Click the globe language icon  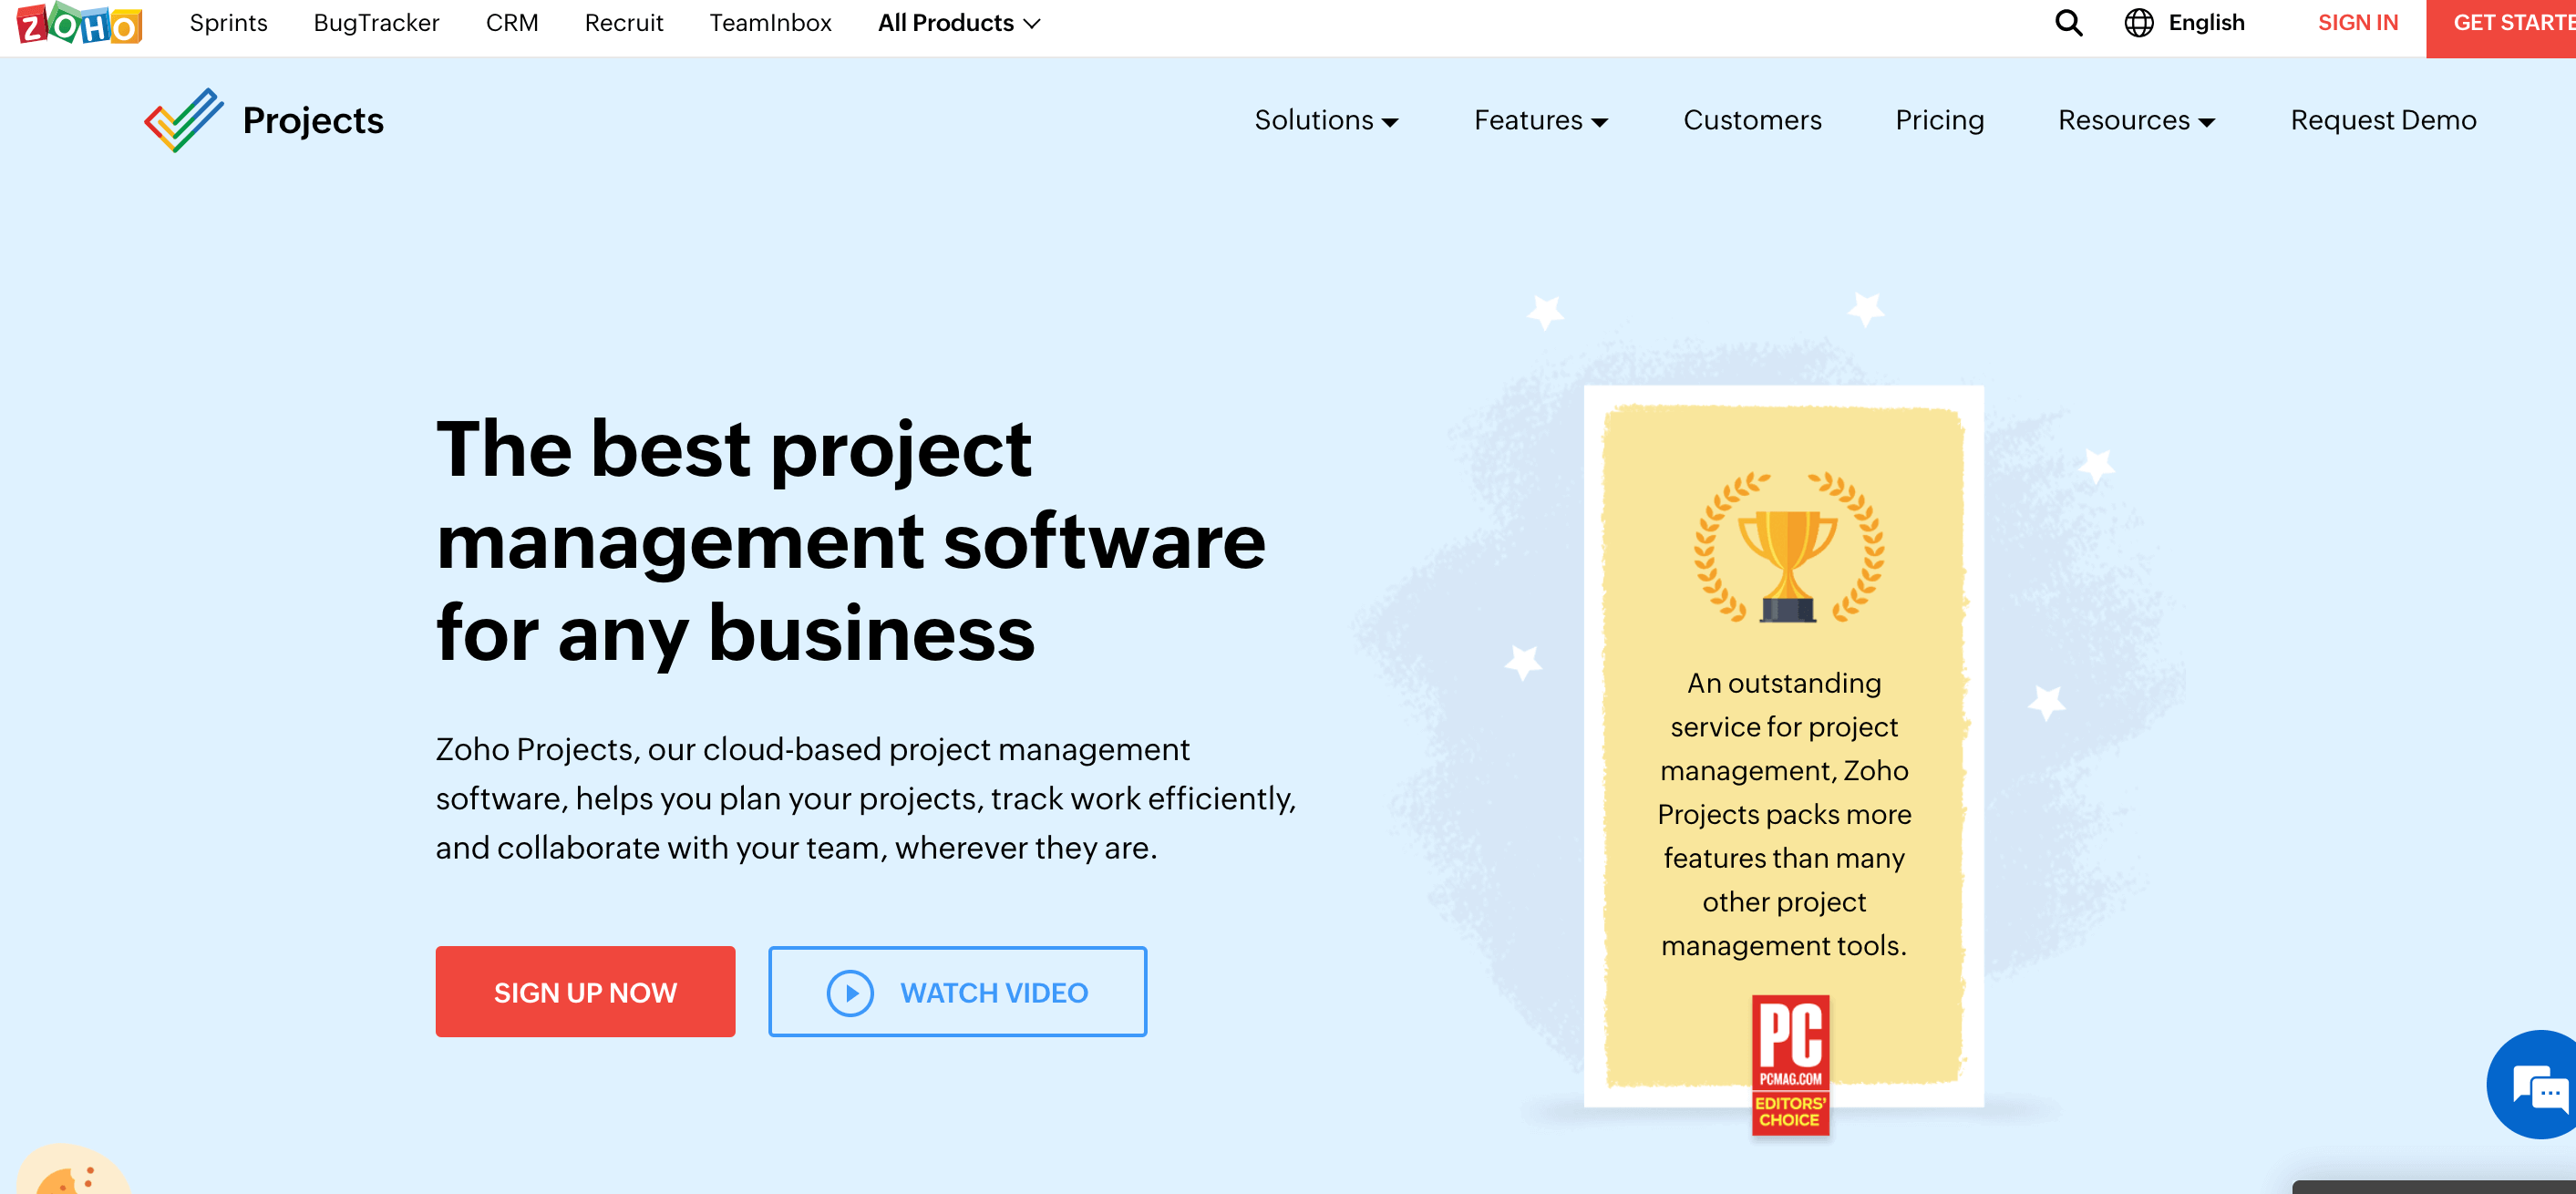[x=2138, y=23]
